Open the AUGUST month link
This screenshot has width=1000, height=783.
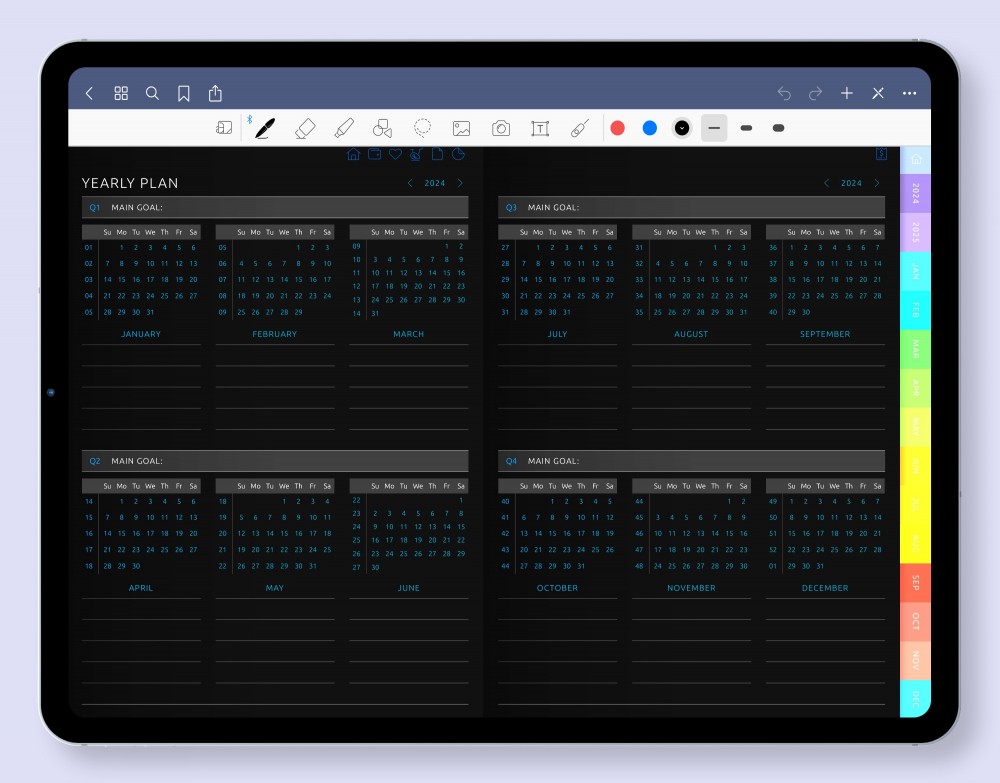pyautogui.click(x=691, y=334)
